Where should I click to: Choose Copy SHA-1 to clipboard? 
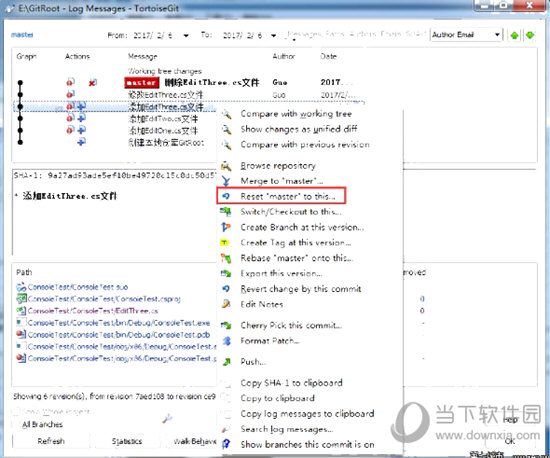coord(291,383)
